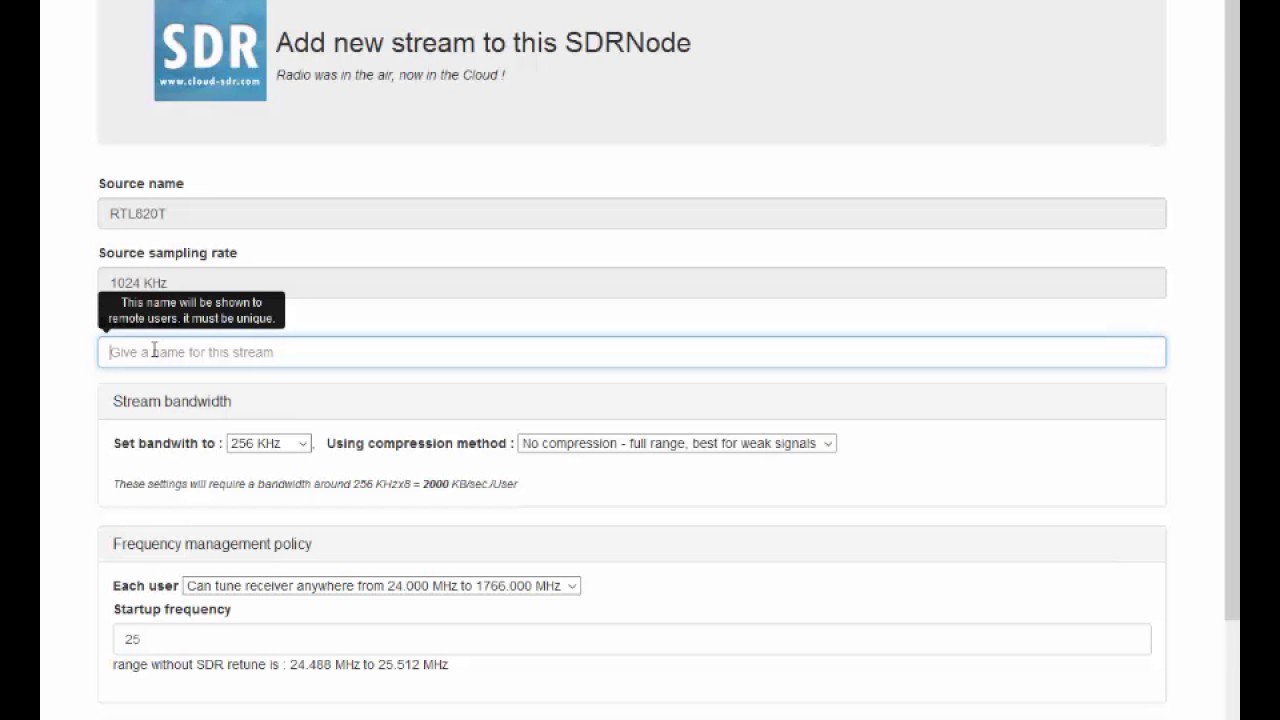Viewport: 1280px width, 720px height.
Task: Click the 'Source name' label
Action: (x=141, y=183)
